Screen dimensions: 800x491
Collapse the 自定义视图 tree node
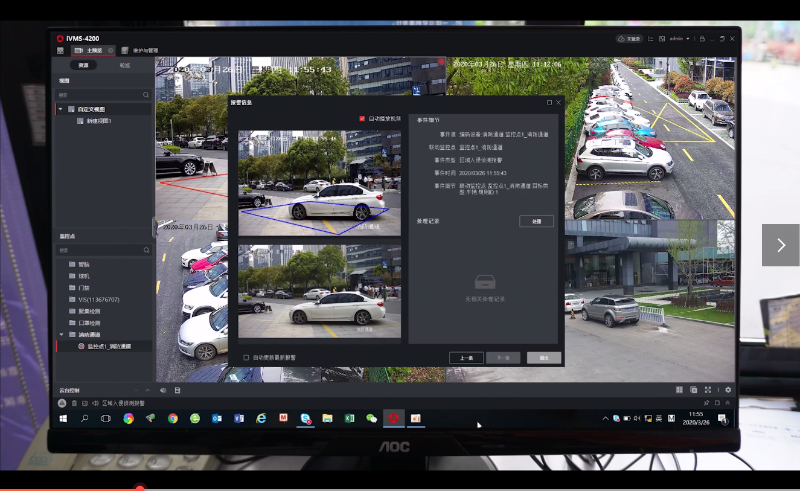pos(60,109)
